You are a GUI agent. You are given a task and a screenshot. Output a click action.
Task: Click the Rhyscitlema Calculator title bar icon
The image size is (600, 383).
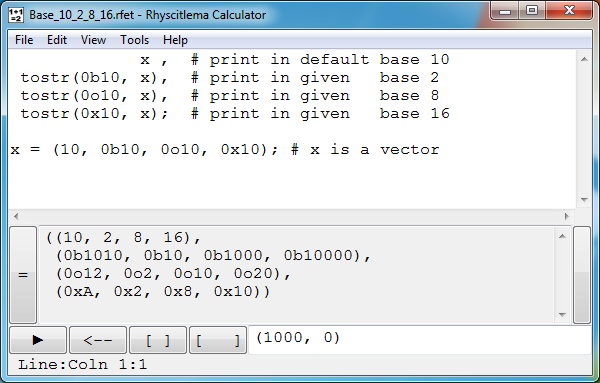16,15
